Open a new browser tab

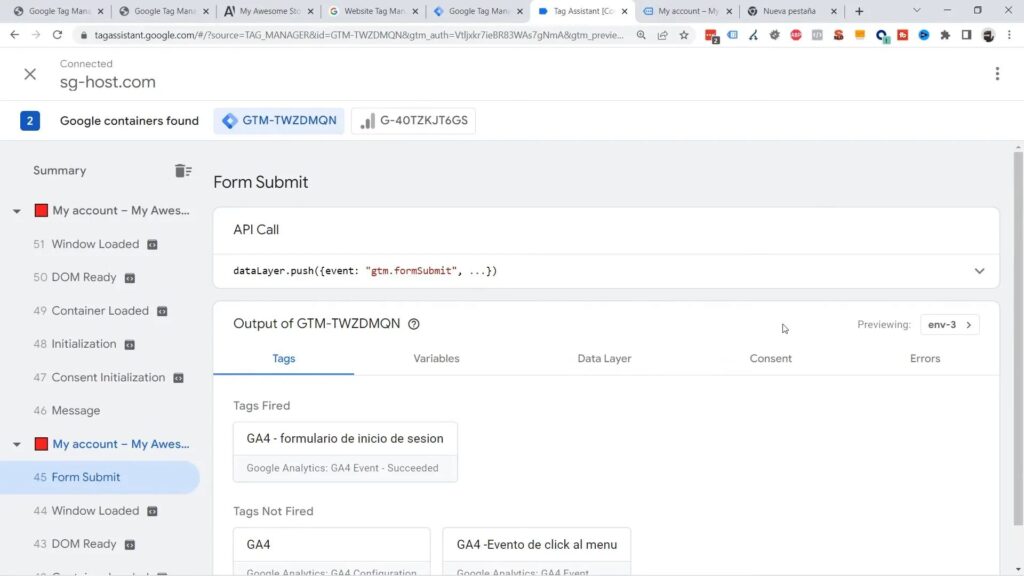pyautogui.click(x=859, y=11)
